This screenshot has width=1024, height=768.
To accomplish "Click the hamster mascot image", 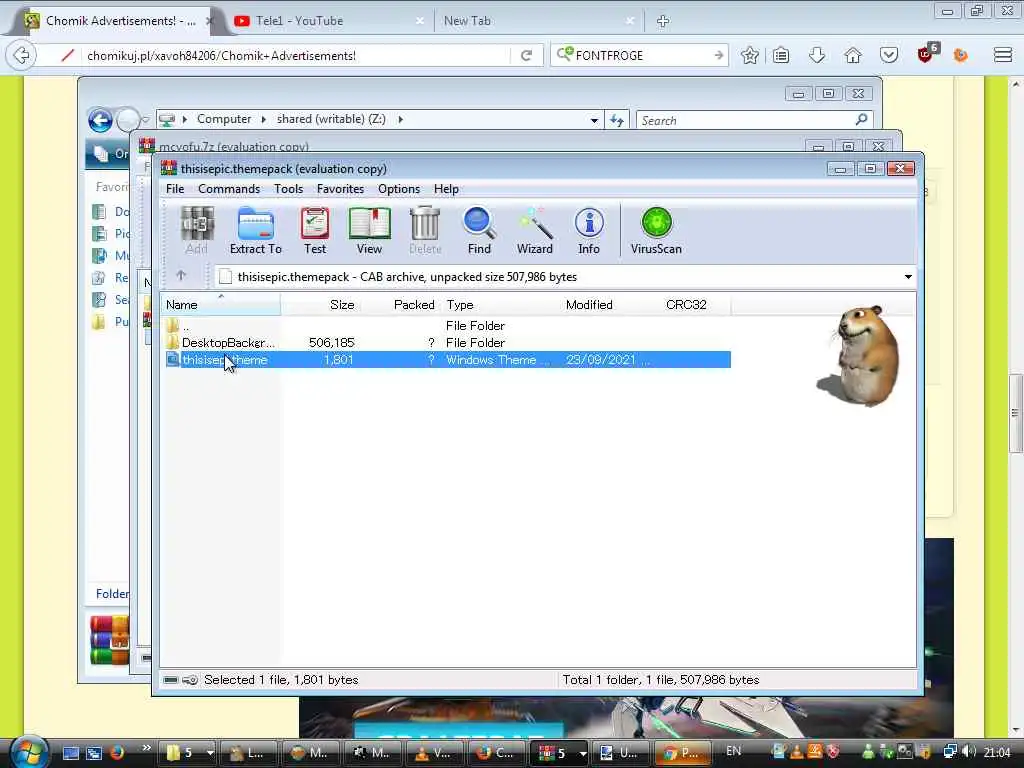I will click(x=859, y=356).
